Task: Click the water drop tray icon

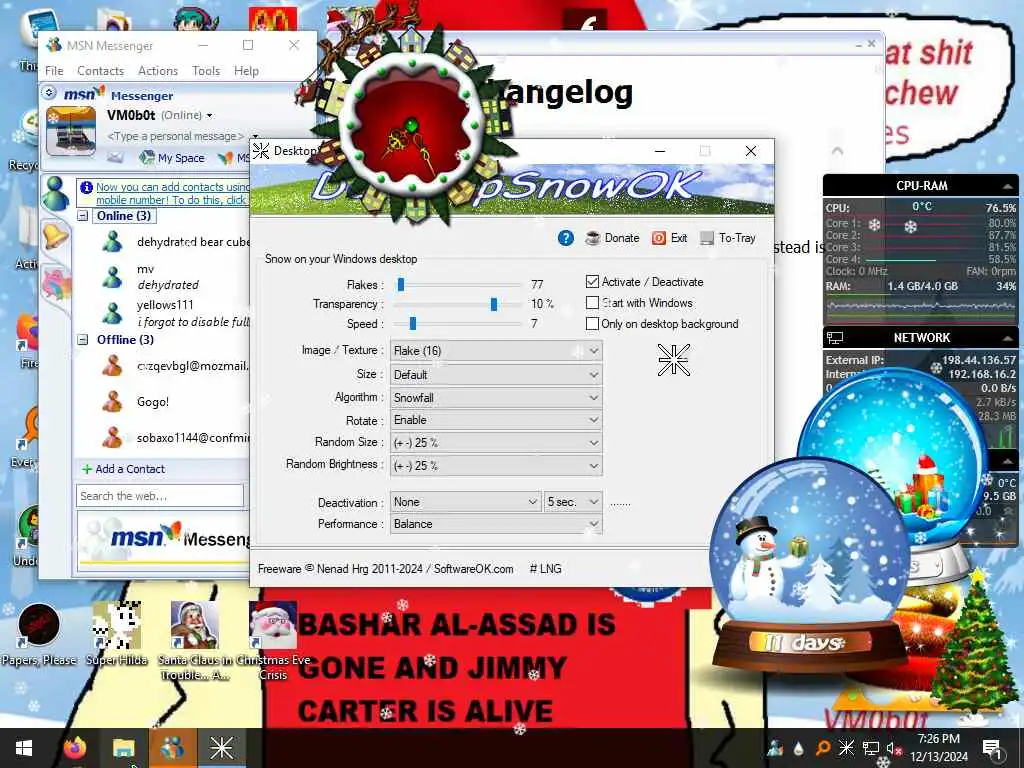Action: point(799,748)
